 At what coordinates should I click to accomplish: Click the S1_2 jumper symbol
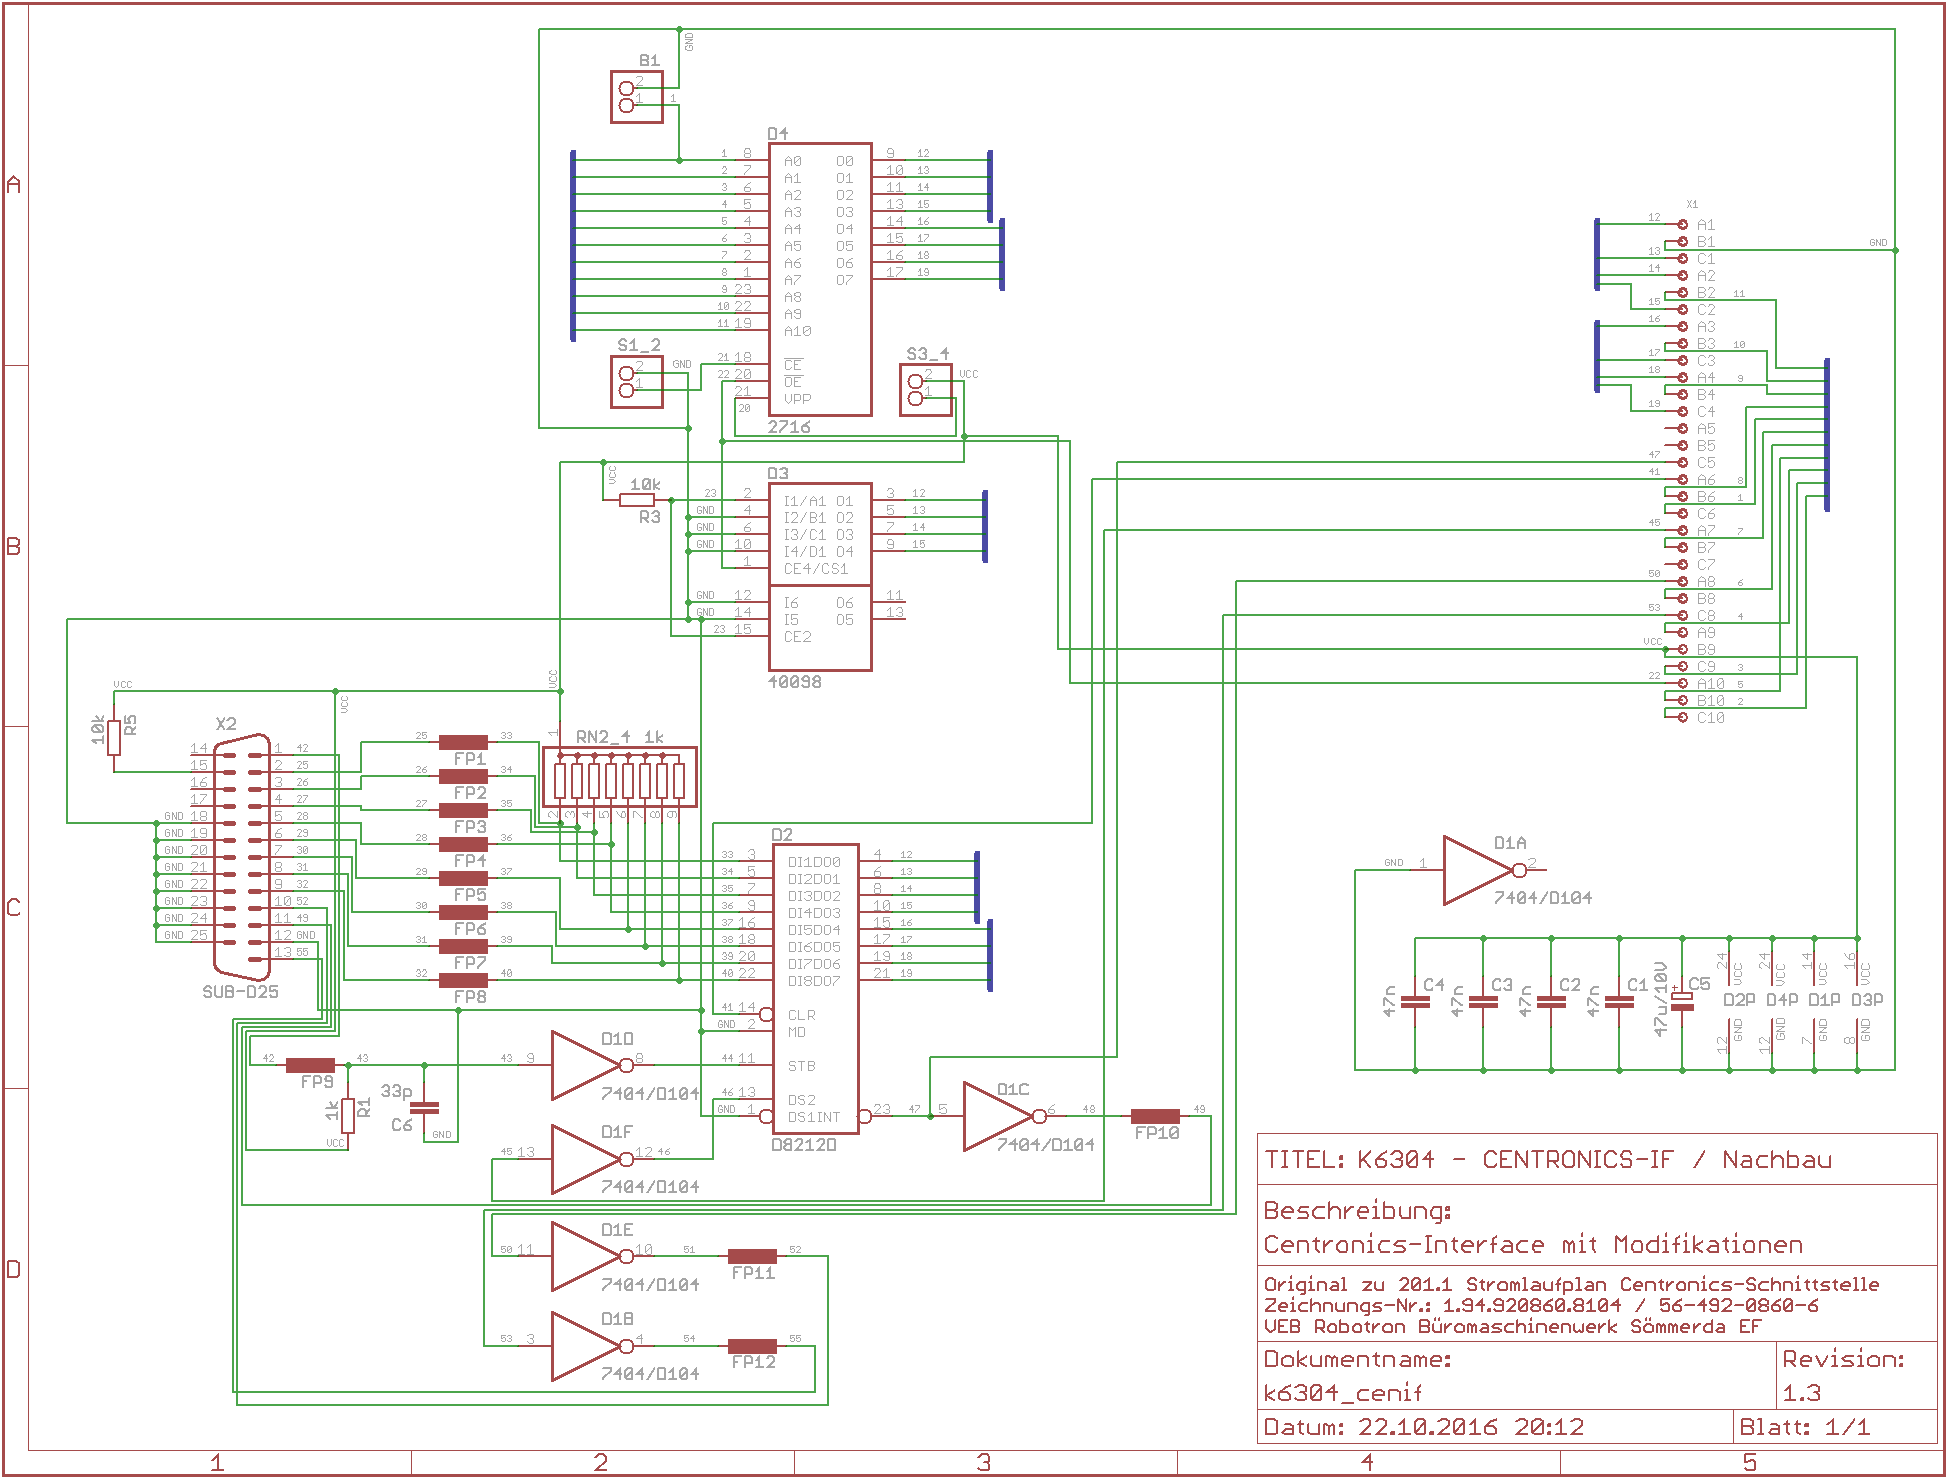tap(637, 381)
